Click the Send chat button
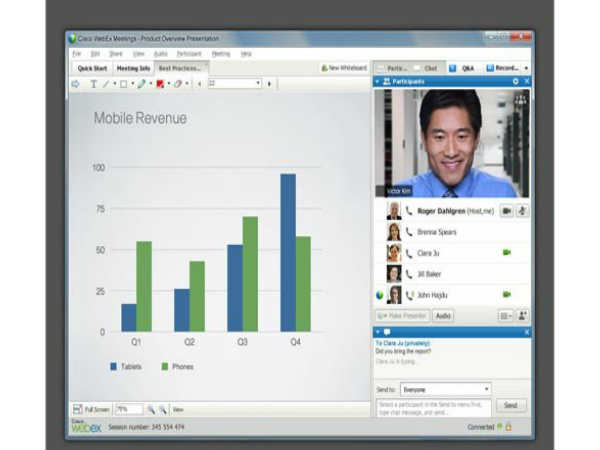Image resolution: width=600 pixels, height=450 pixels. (511, 405)
